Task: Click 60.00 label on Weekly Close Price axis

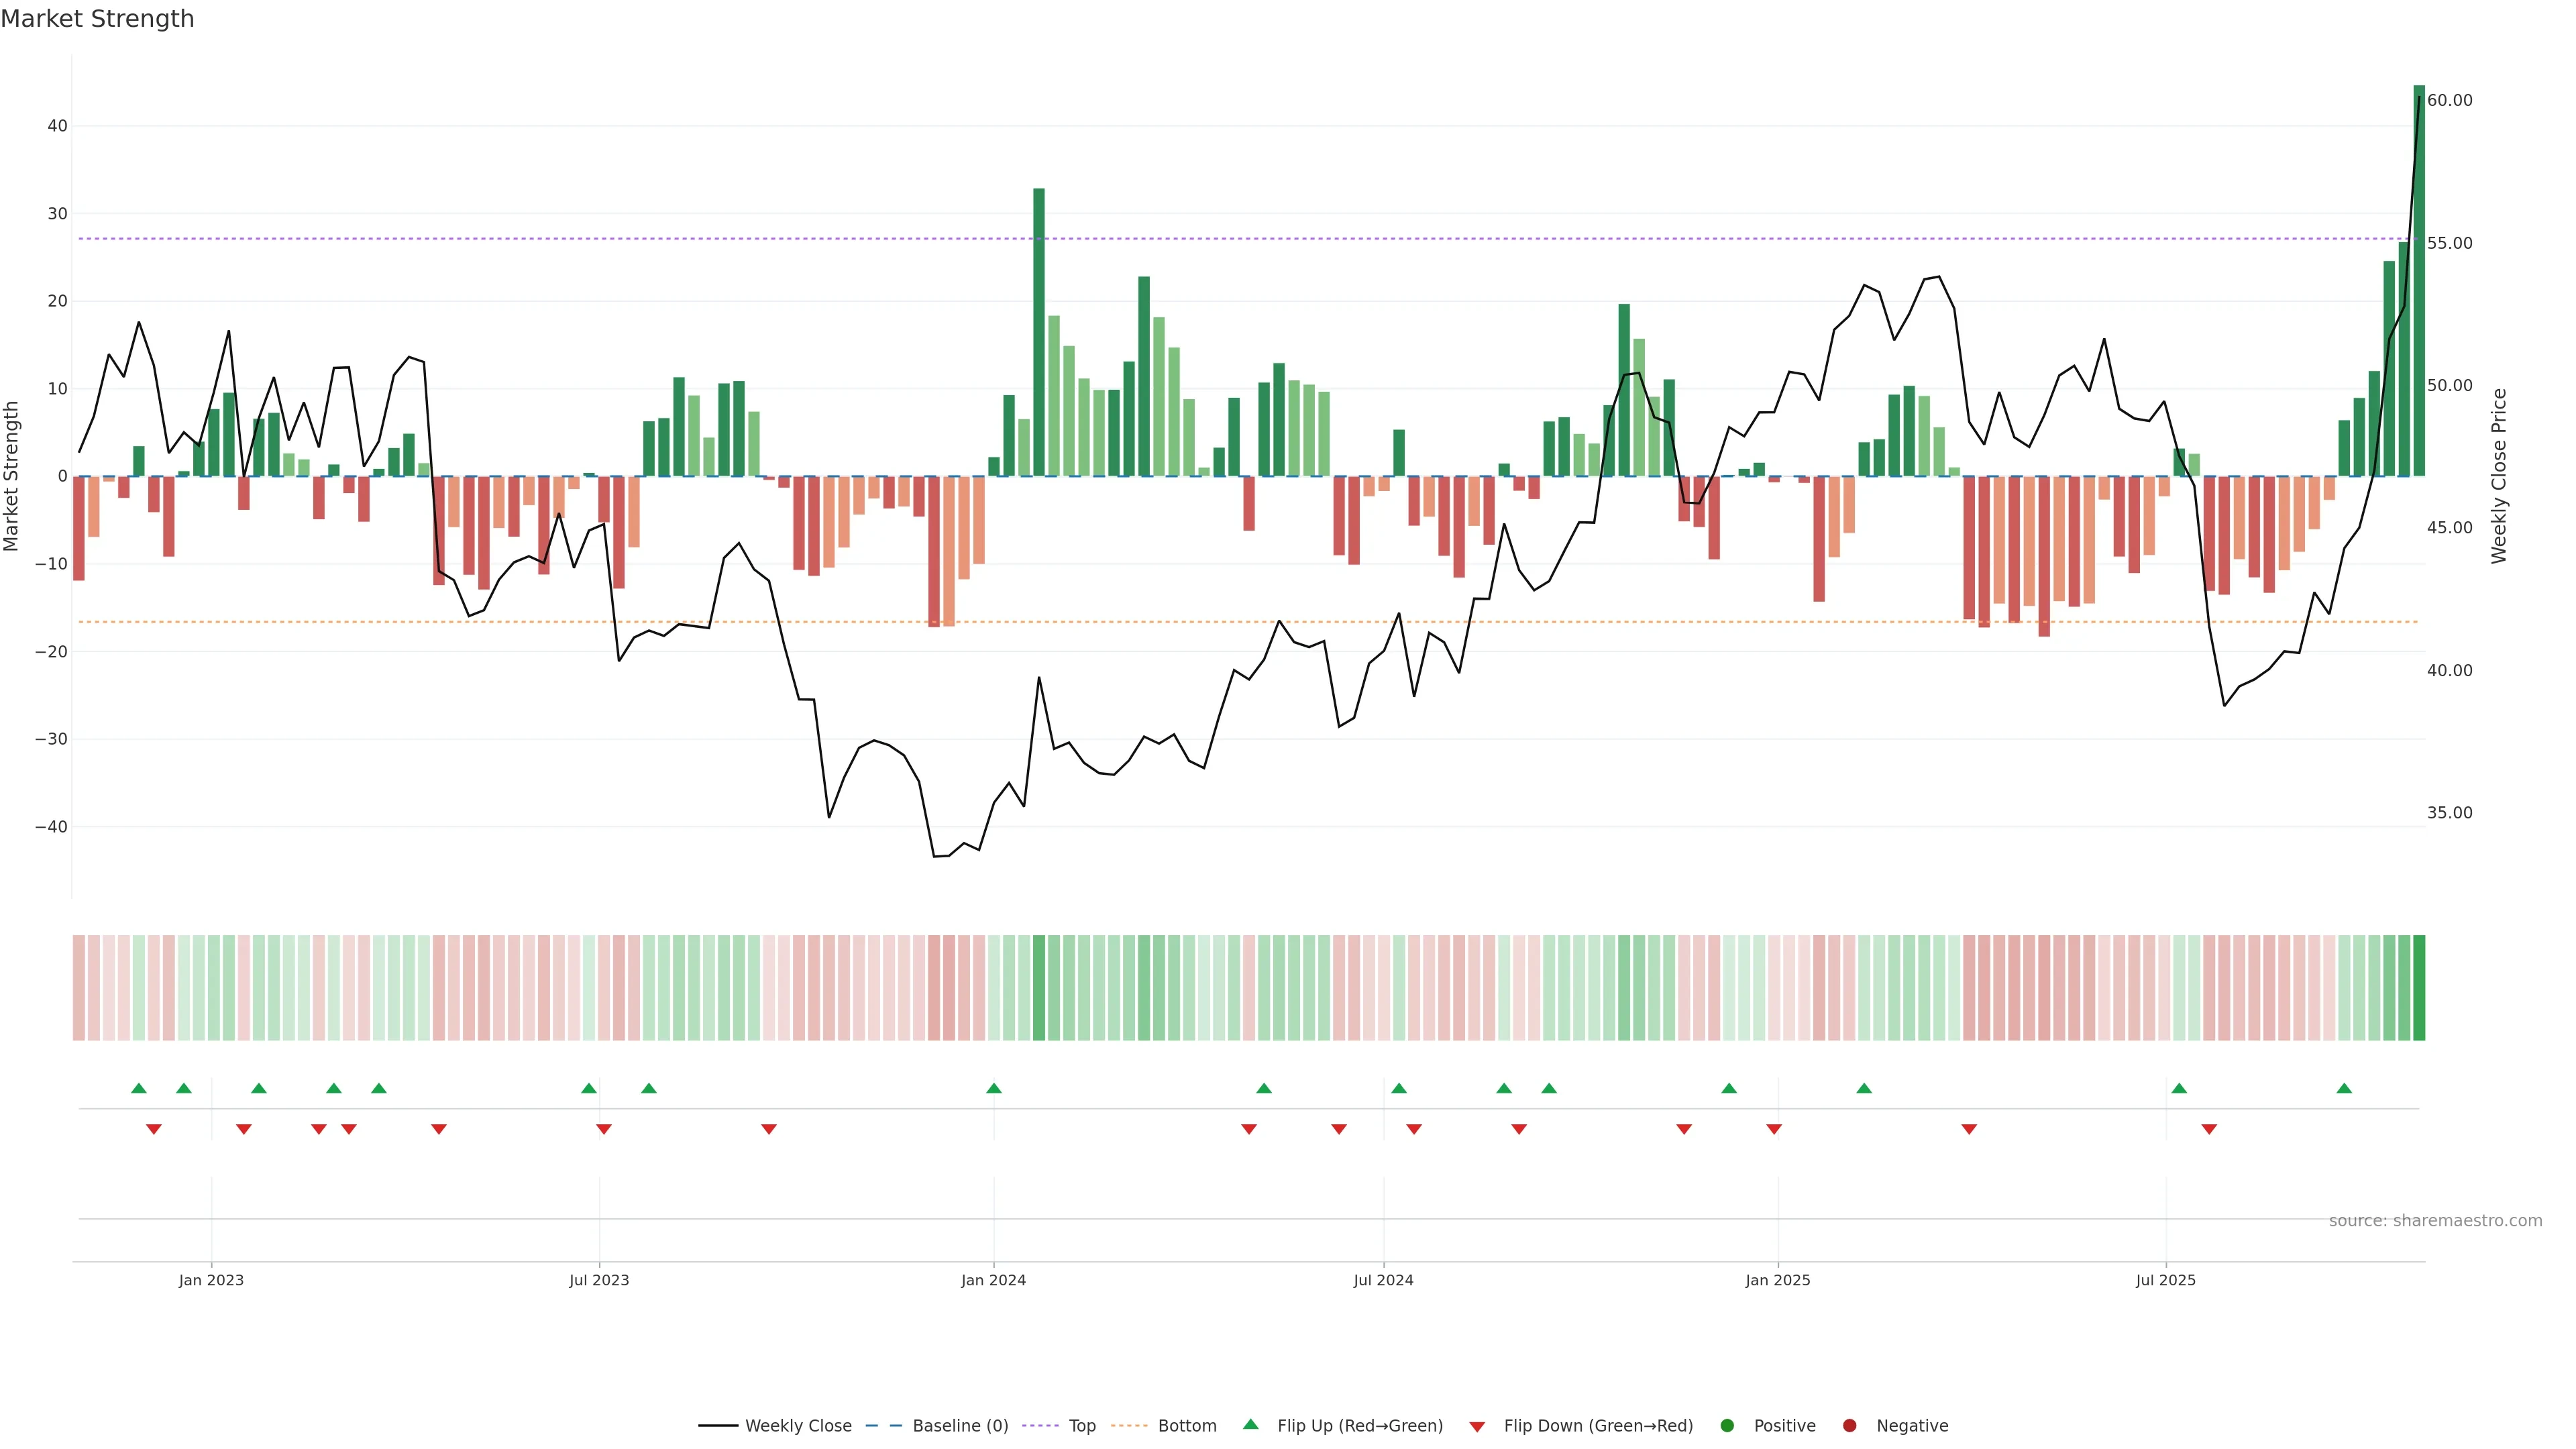Action: tap(2449, 100)
